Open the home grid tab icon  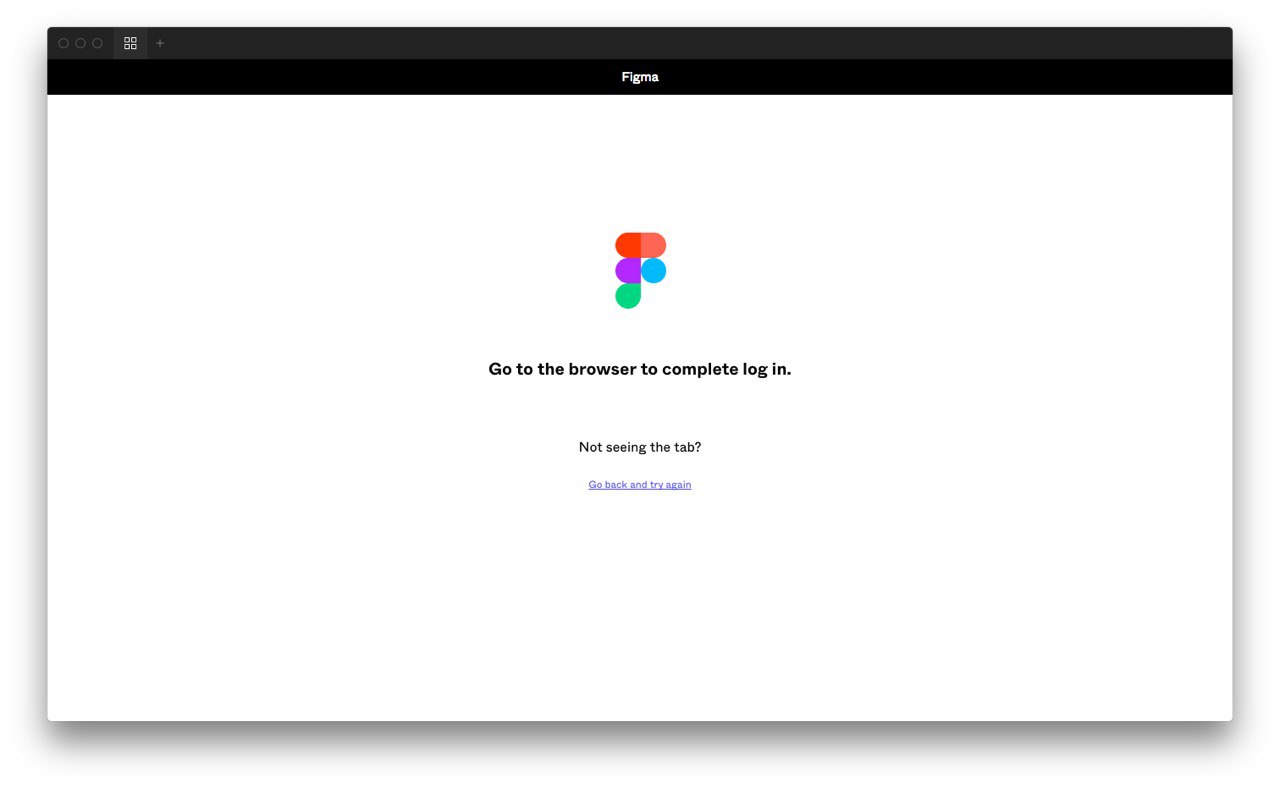[x=130, y=43]
